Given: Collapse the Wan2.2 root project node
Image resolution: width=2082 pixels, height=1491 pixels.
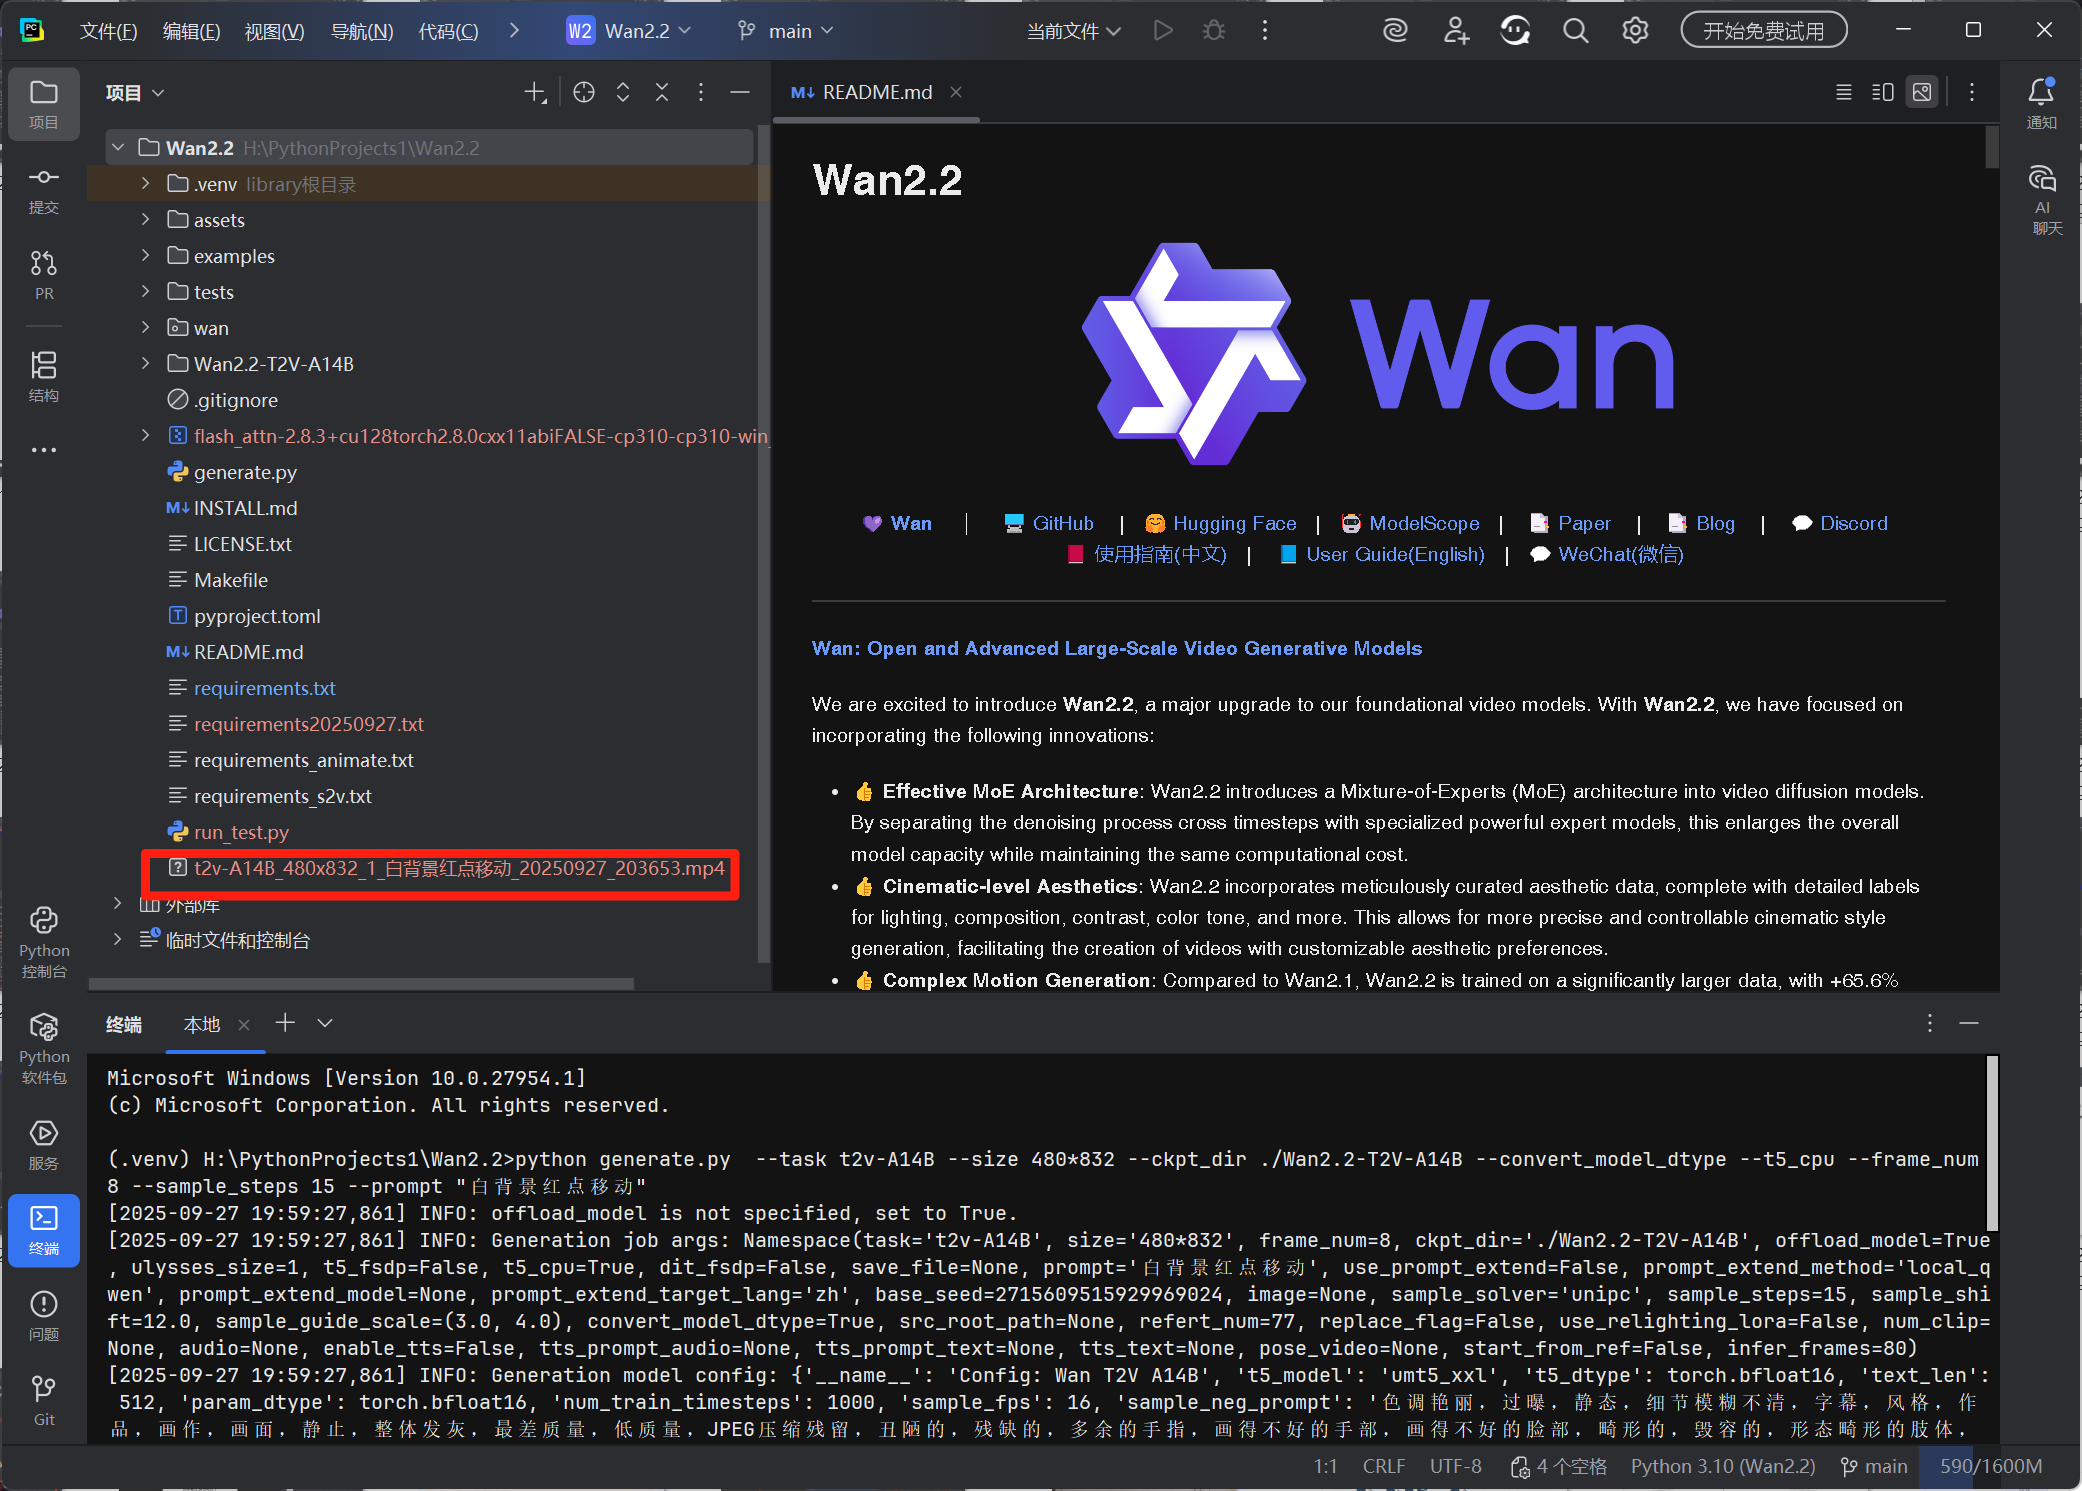Looking at the screenshot, I should pyautogui.click(x=118, y=148).
